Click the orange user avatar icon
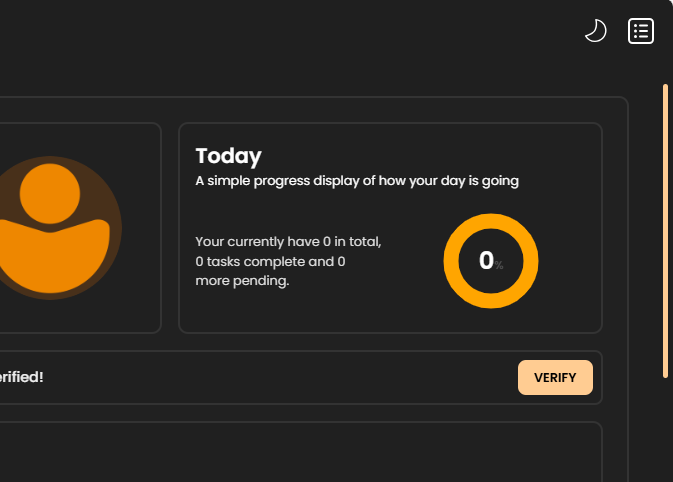The width and height of the screenshot is (673, 482). 50,228
